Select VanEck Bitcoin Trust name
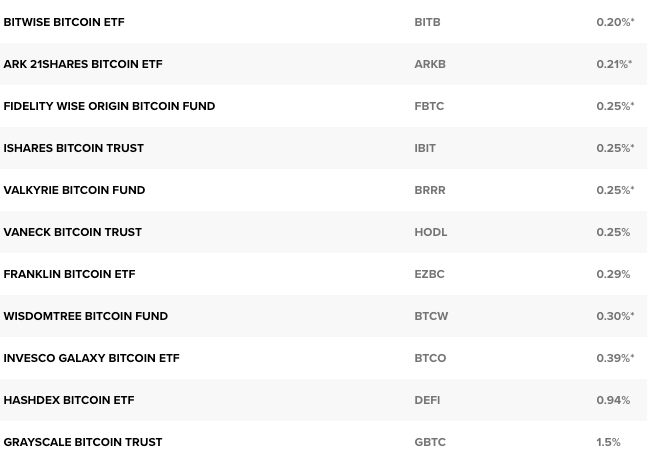The width and height of the screenshot is (647, 459). 73,232
